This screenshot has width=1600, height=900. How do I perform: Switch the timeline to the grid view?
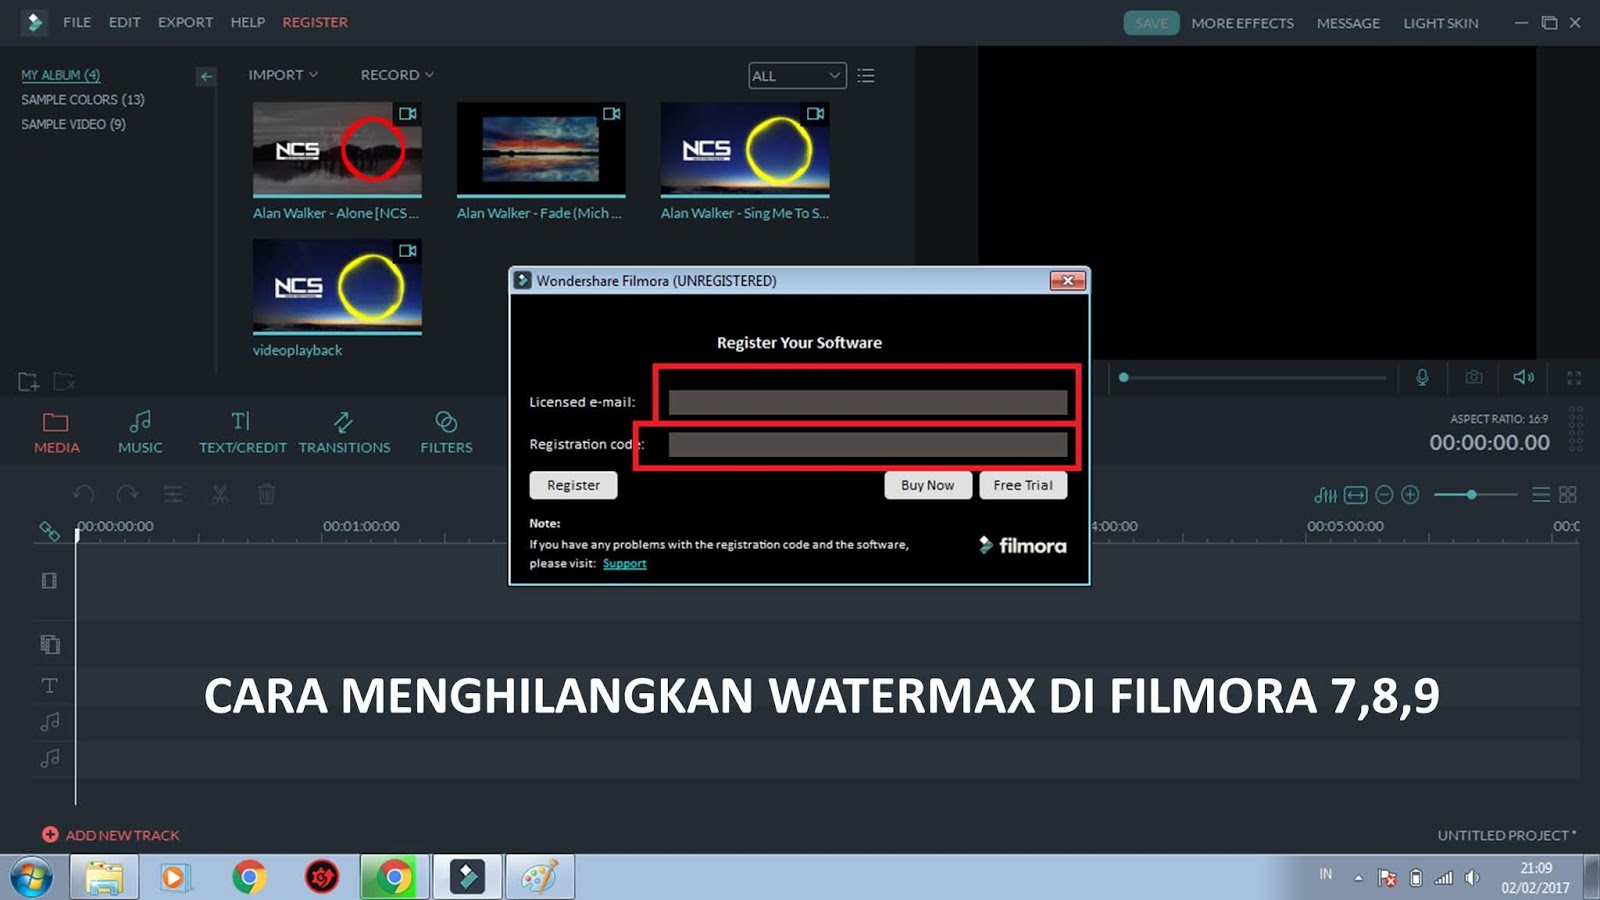coord(1568,495)
